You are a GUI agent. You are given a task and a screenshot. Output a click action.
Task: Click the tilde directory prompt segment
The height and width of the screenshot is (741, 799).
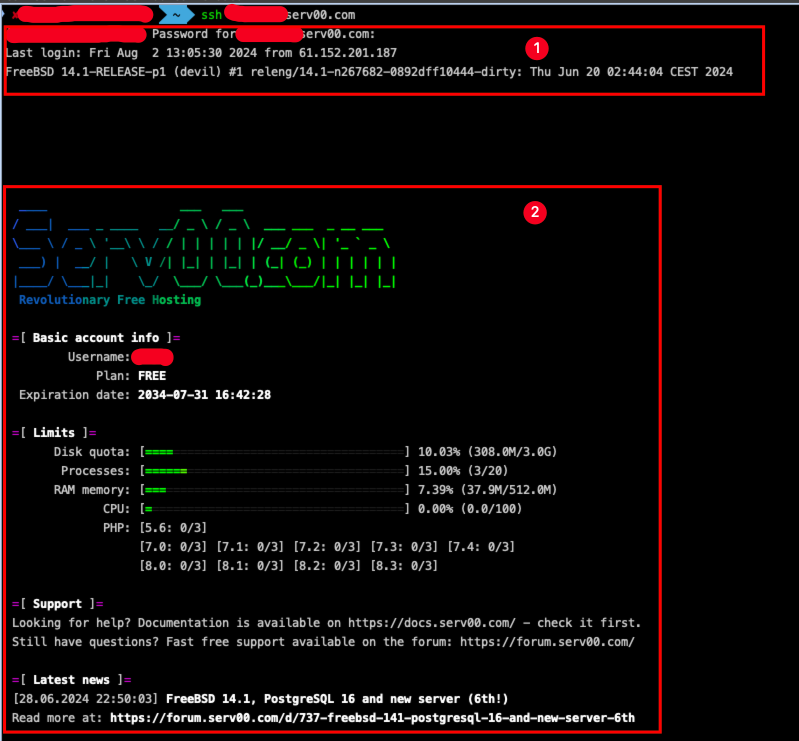(176, 15)
